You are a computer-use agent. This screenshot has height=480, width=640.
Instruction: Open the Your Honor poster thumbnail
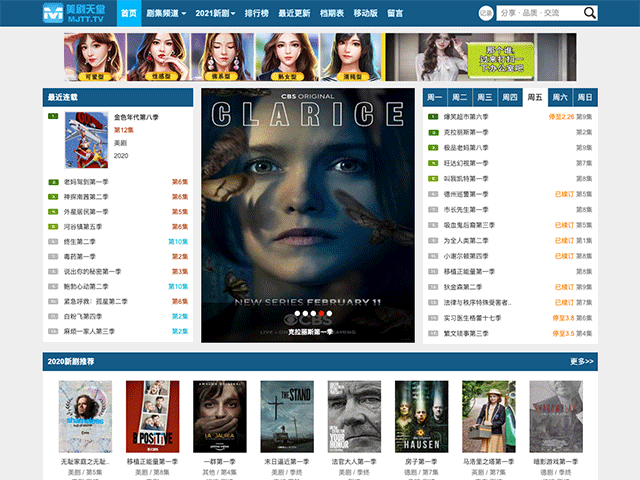tap(354, 416)
